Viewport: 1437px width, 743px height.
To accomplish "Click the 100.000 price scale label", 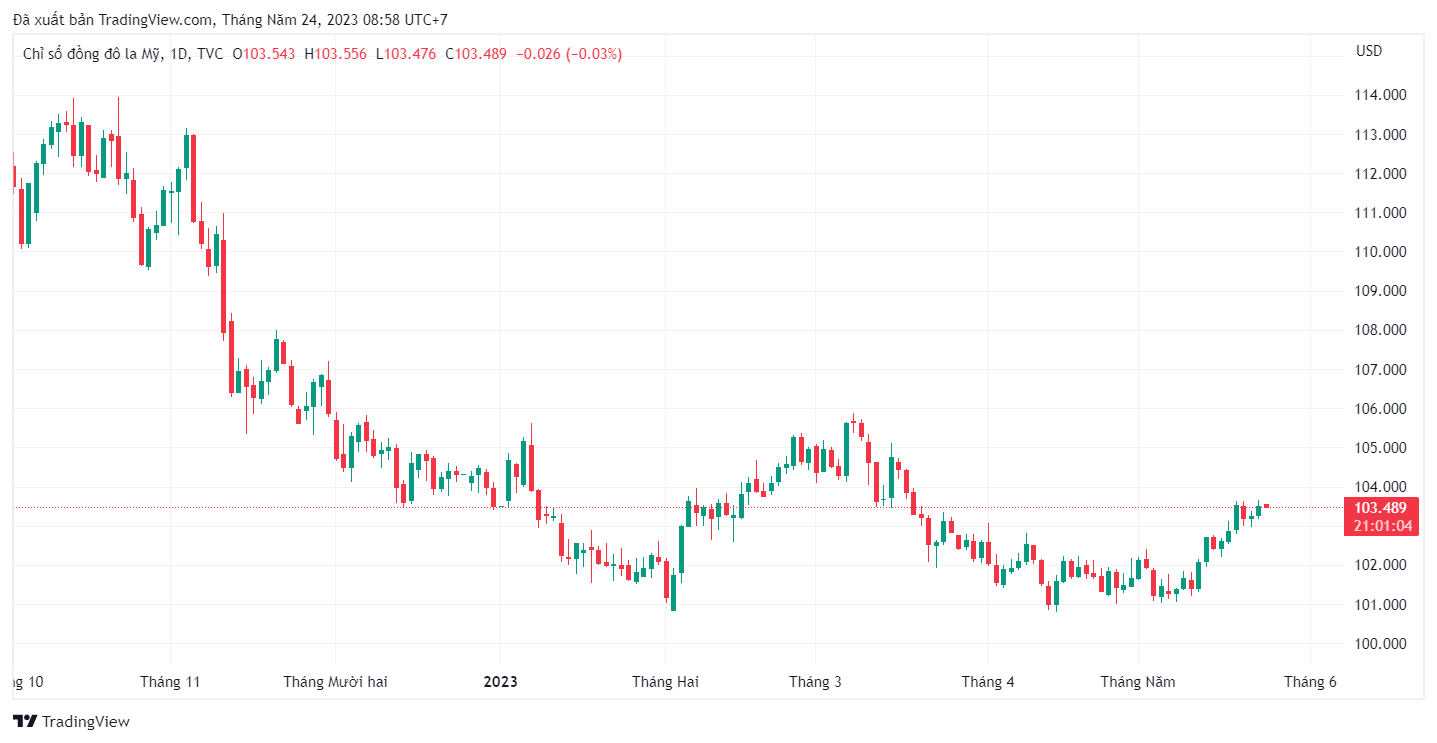I will 1379,644.
